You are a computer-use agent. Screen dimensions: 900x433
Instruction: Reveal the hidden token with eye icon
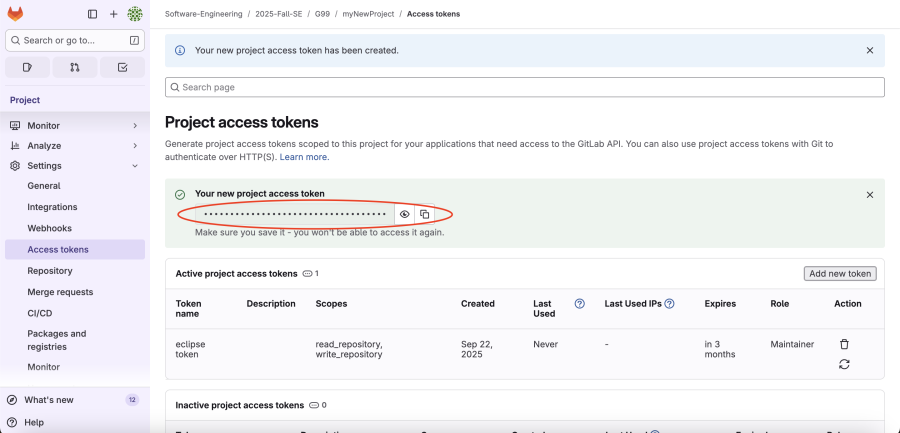(x=405, y=214)
